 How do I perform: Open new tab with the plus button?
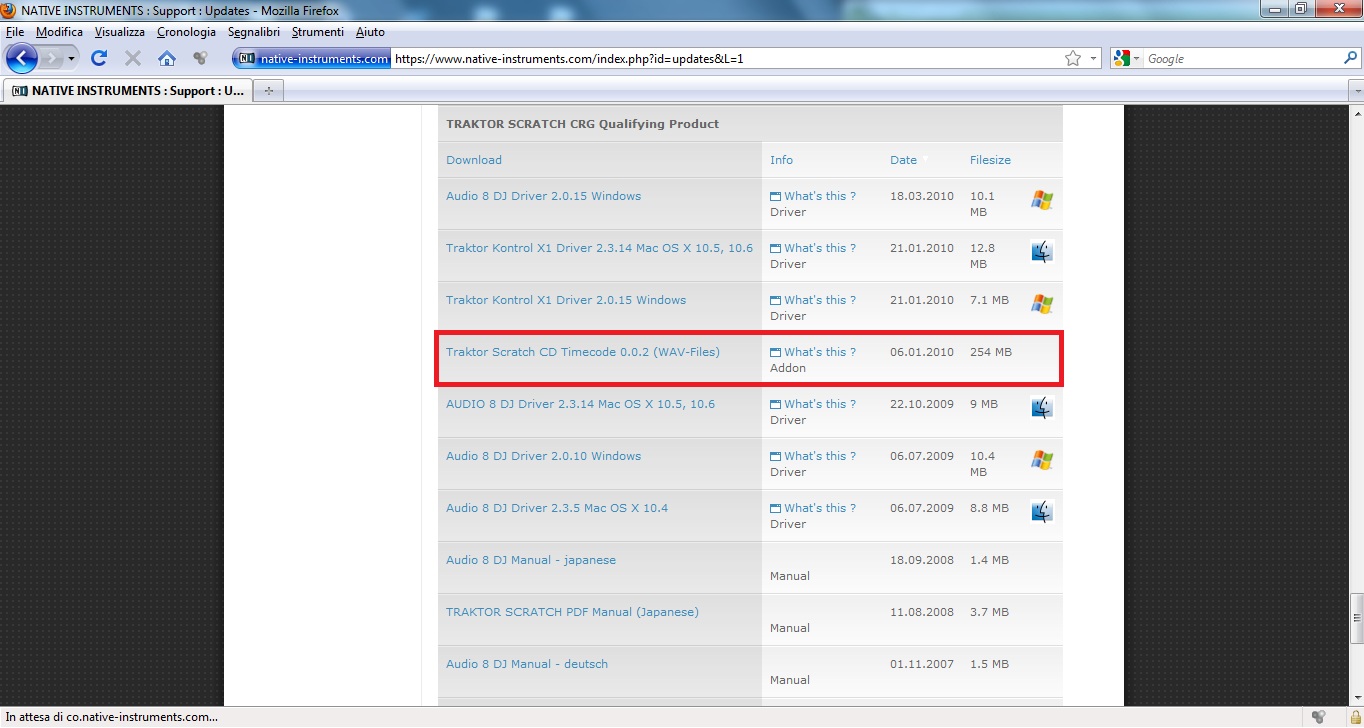pos(268,91)
